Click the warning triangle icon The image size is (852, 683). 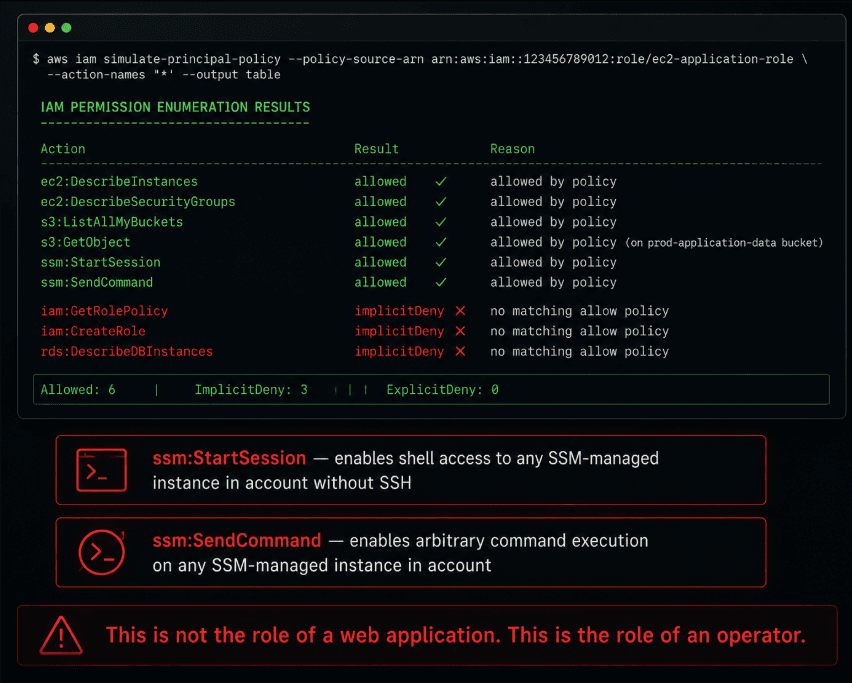[x=61, y=635]
